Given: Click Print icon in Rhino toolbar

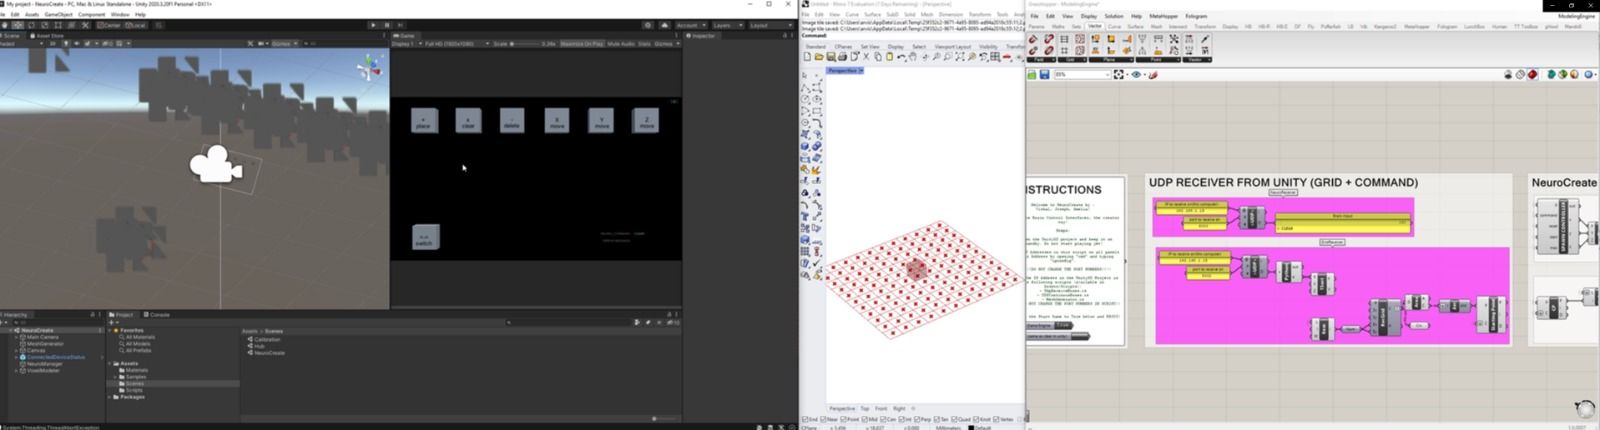Looking at the screenshot, I should tap(842, 57).
